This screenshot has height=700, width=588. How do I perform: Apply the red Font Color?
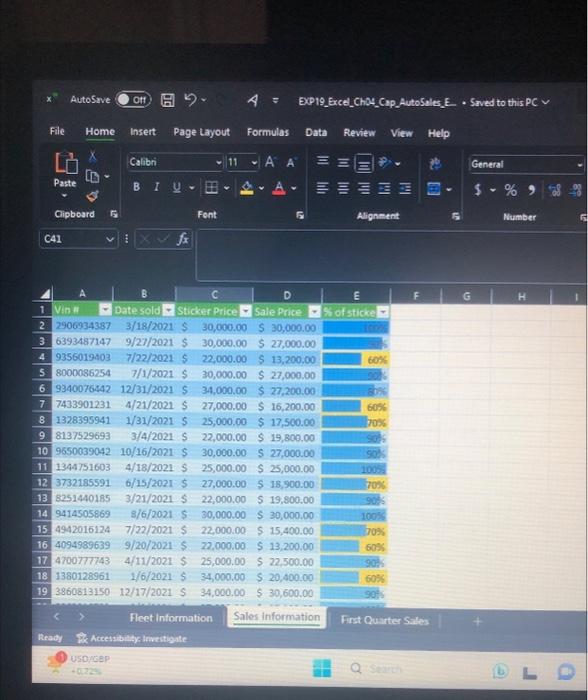click(x=279, y=188)
